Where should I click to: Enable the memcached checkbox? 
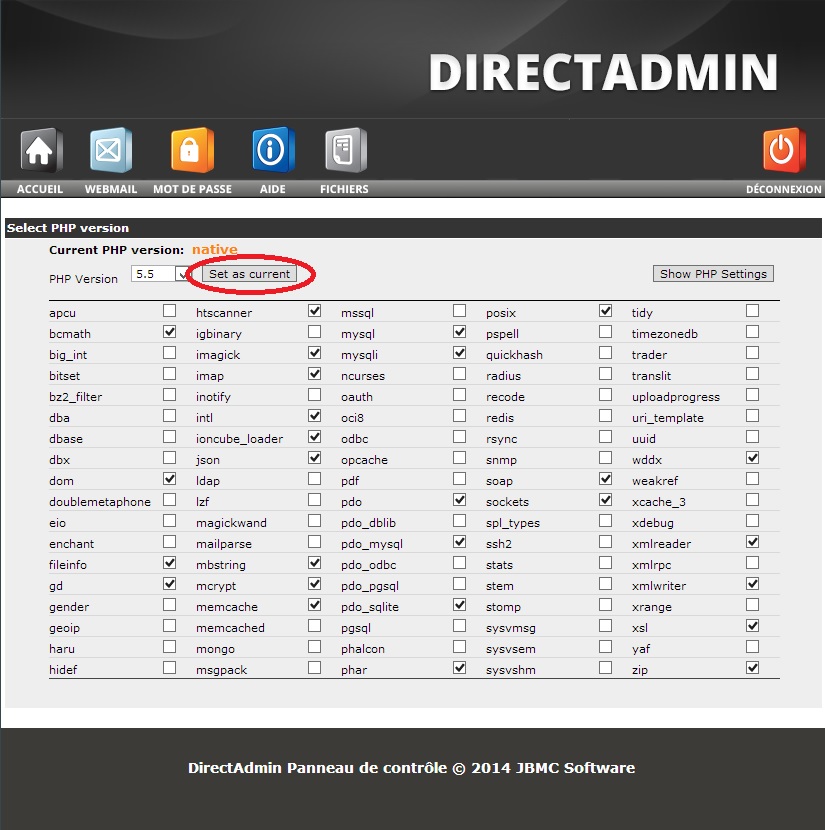314,626
